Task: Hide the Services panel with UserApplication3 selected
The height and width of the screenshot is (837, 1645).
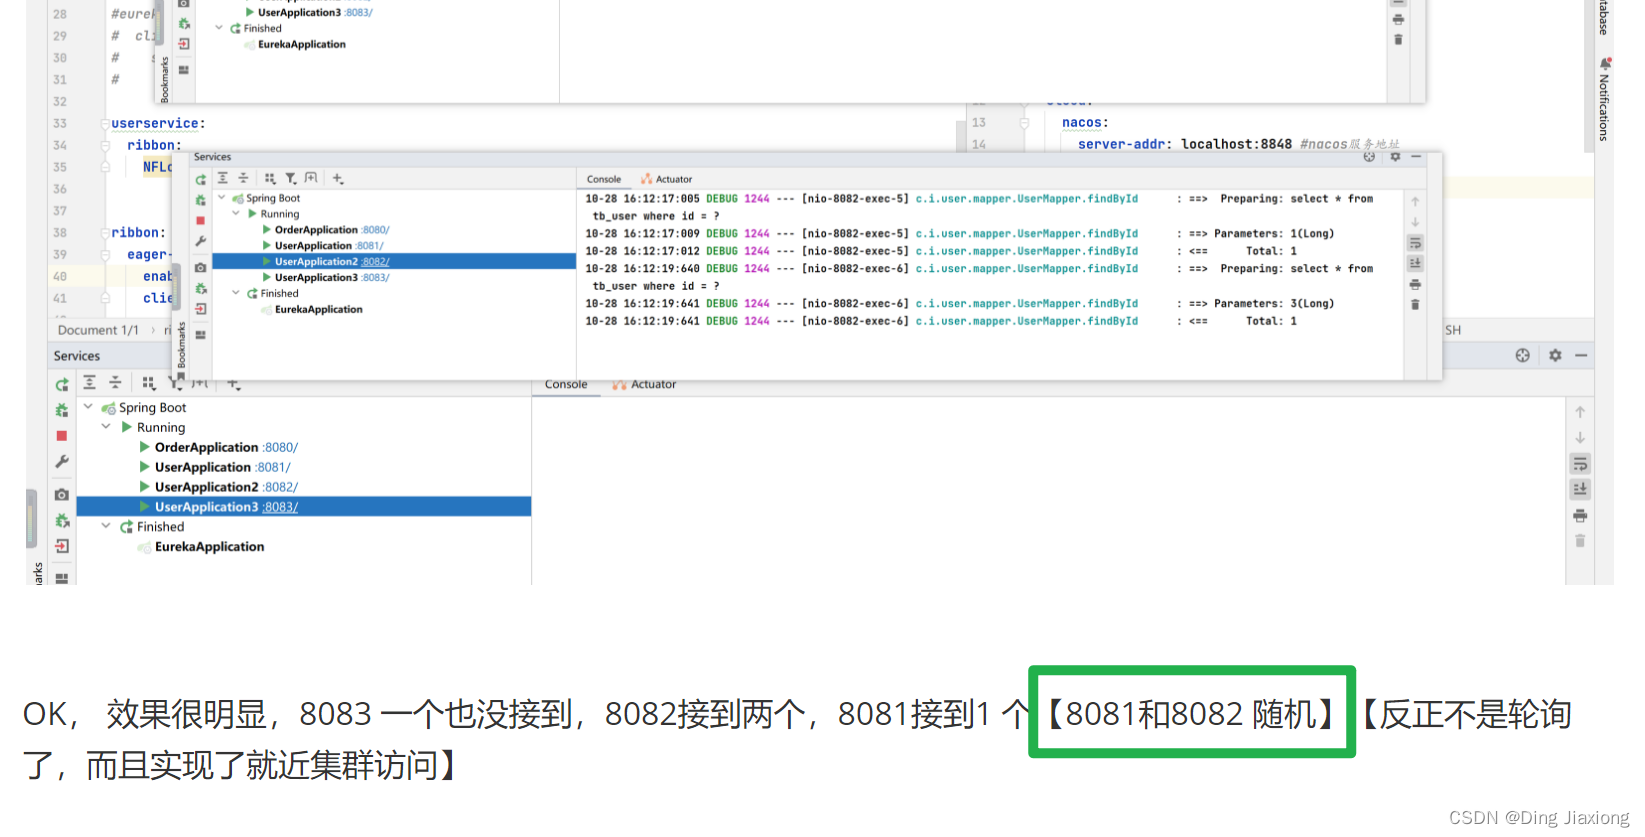Action: click(x=1581, y=356)
